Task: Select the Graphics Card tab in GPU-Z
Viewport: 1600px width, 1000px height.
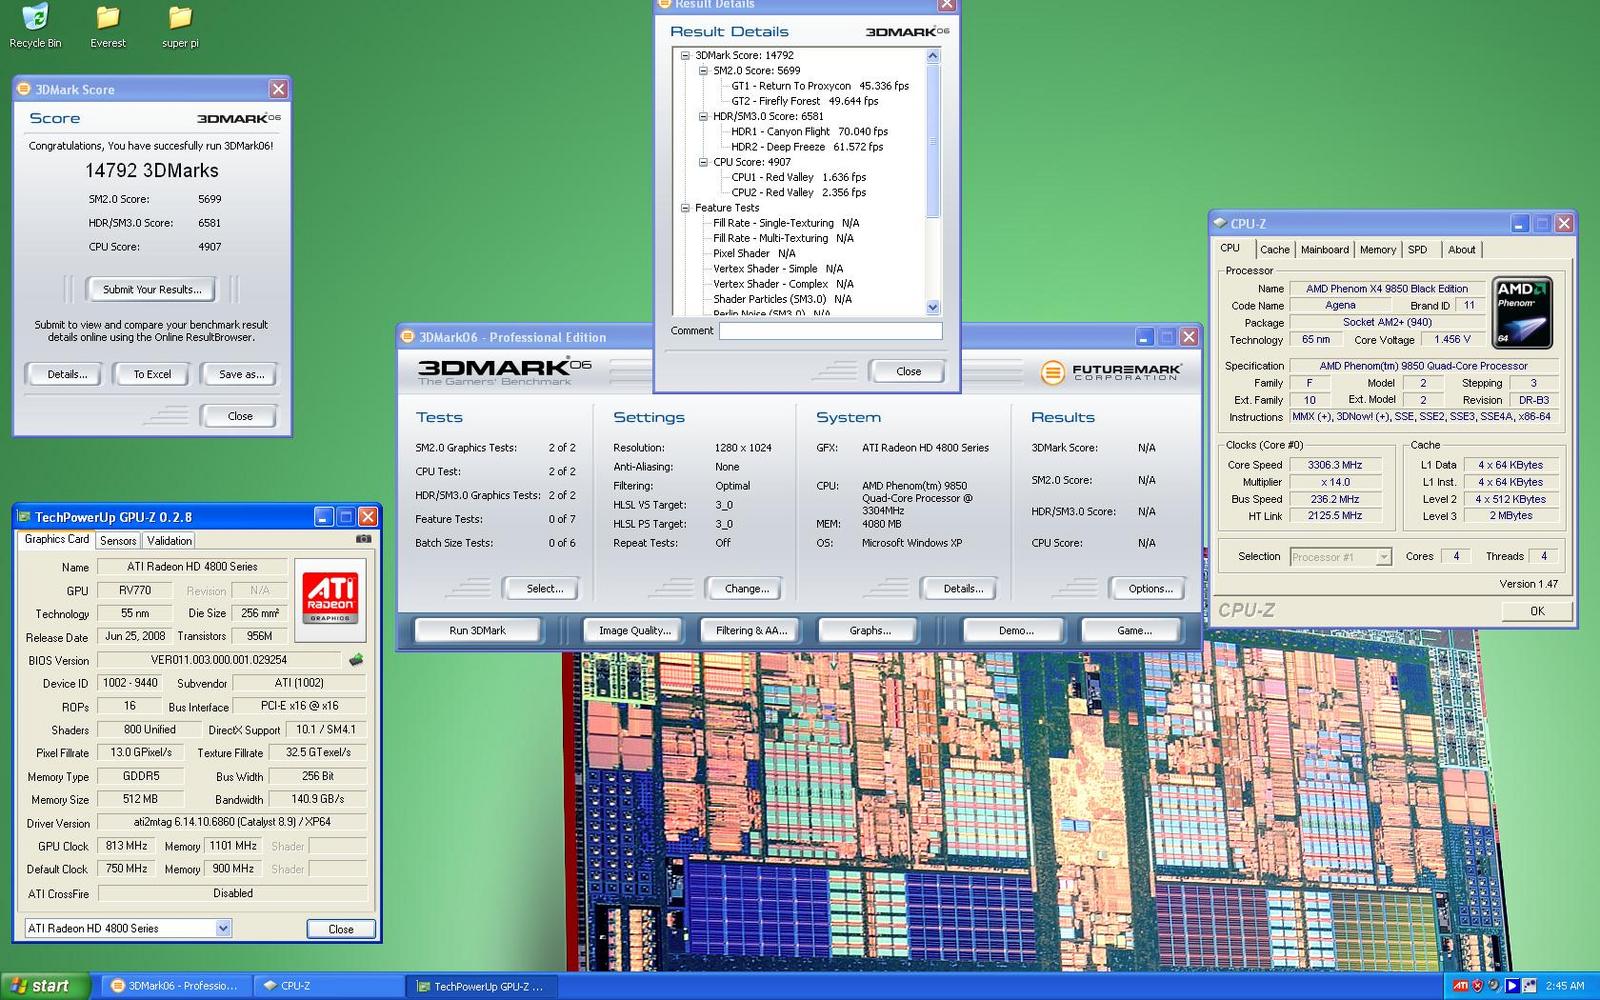Action: coord(57,539)
